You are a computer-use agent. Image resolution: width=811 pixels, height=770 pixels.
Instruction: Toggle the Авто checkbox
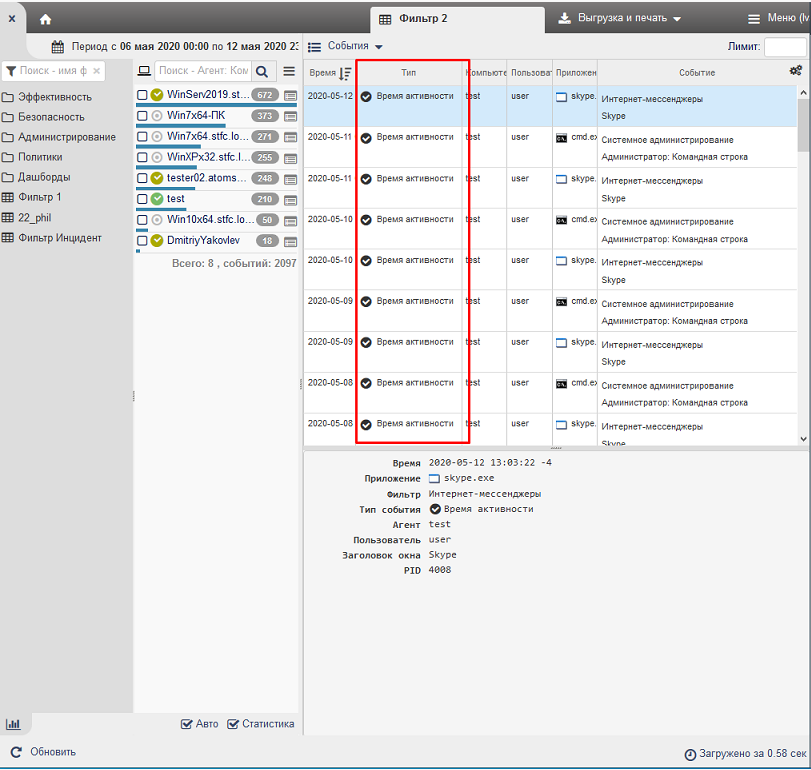coord(187,724)
